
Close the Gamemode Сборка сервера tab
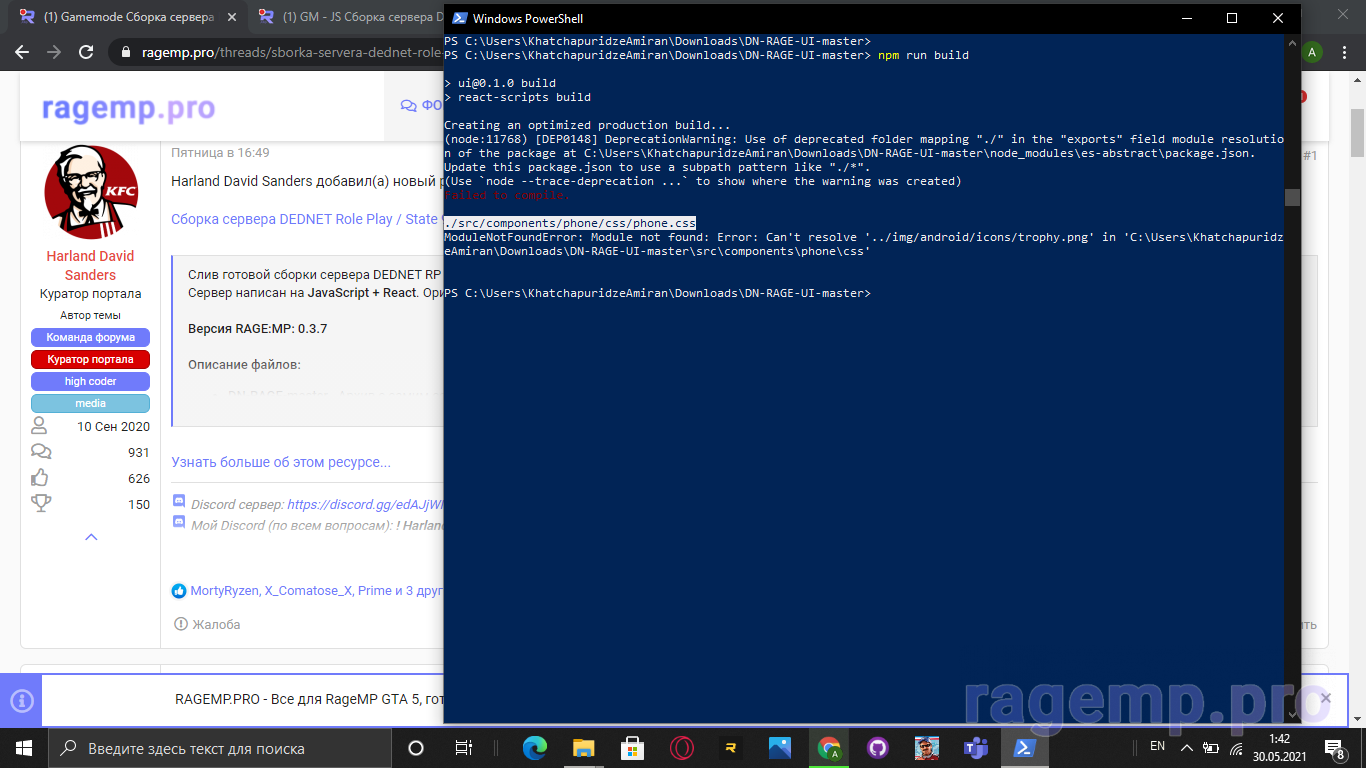tap(231, 17)
